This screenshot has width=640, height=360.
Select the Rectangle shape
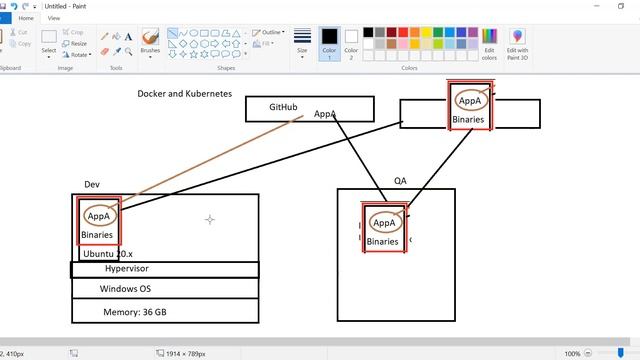point(204,33)
